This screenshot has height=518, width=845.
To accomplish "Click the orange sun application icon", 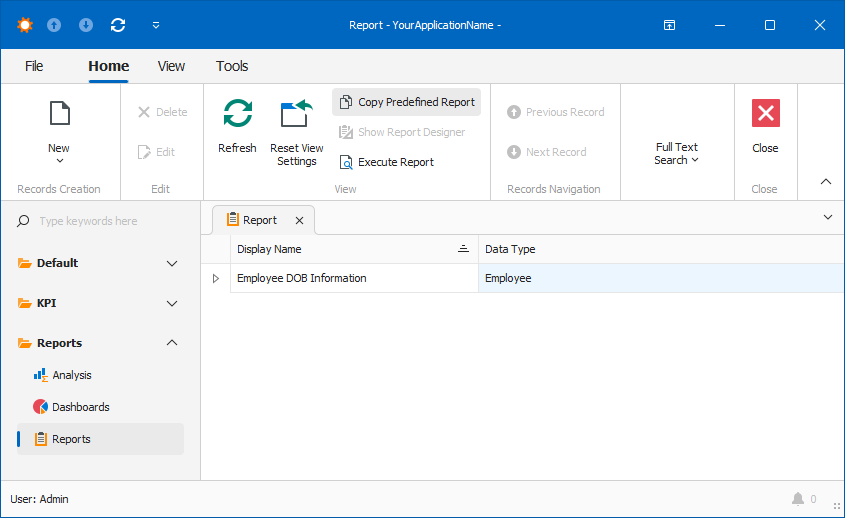I will [x=25, y=25].
